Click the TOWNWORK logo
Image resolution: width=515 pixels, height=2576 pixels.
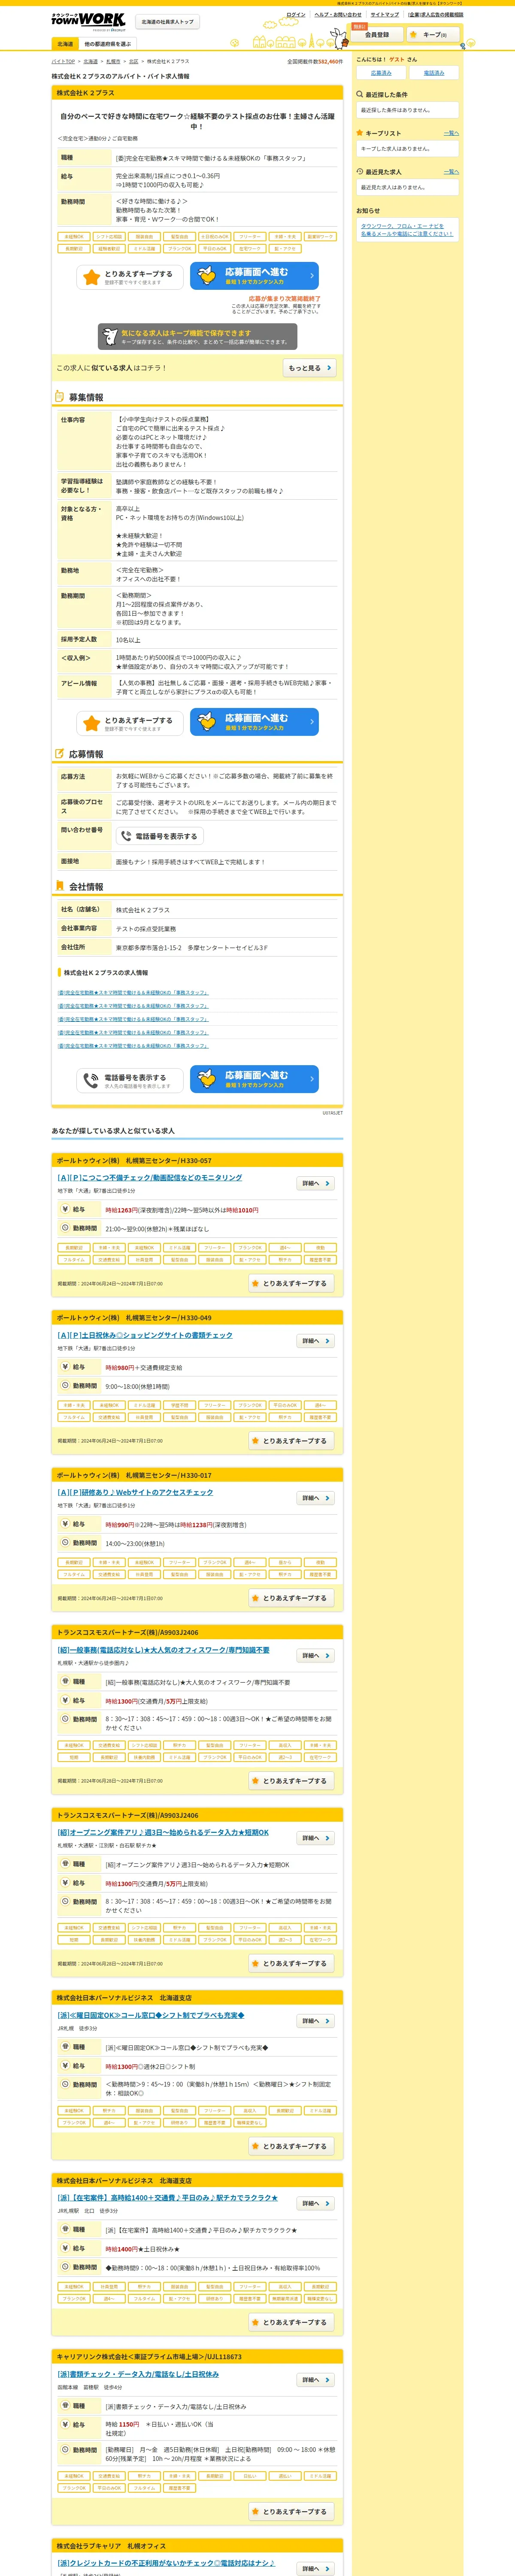88,20
